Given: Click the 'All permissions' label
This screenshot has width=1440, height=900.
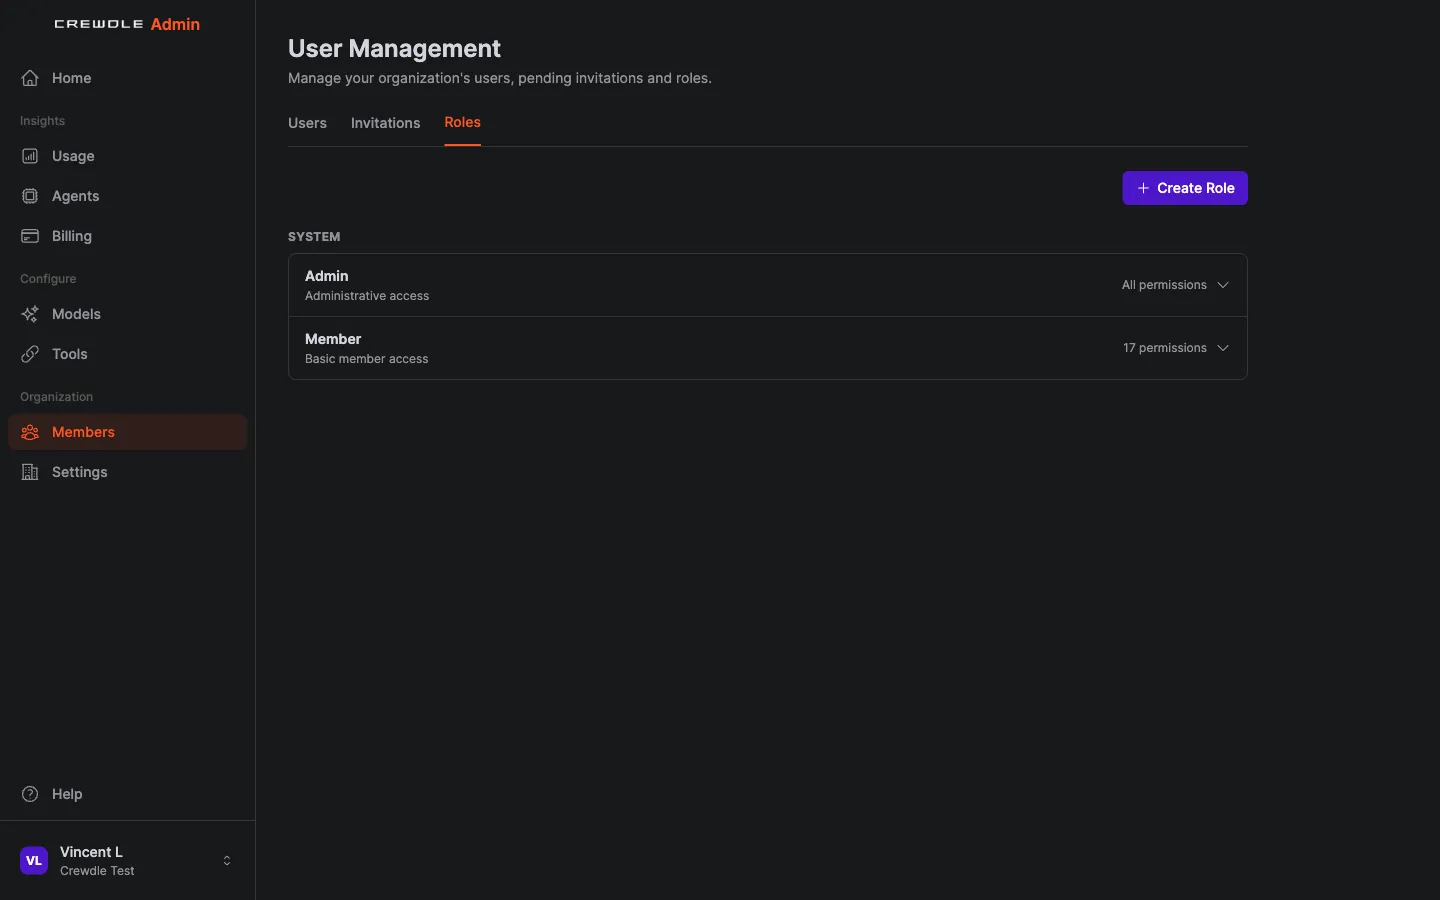Looking at the screenshot, I should pyautogui.click(x=1164, y=285).
